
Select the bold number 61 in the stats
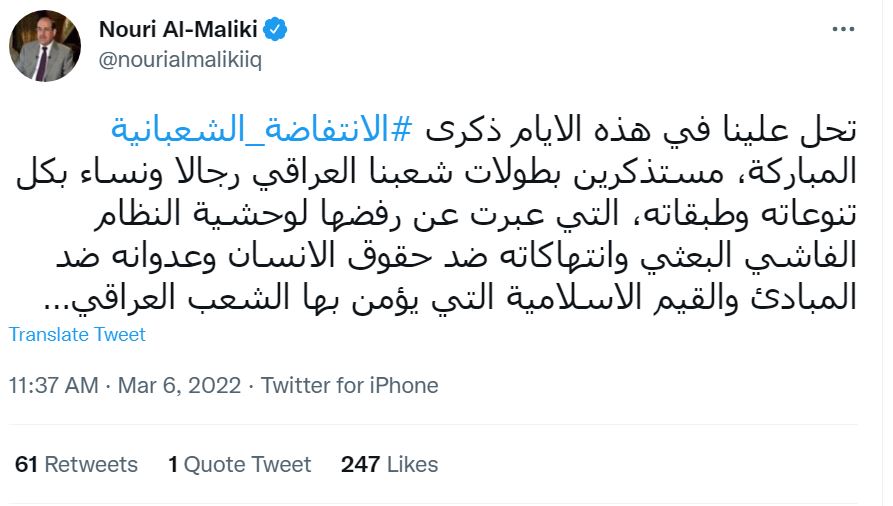point(26,464)
